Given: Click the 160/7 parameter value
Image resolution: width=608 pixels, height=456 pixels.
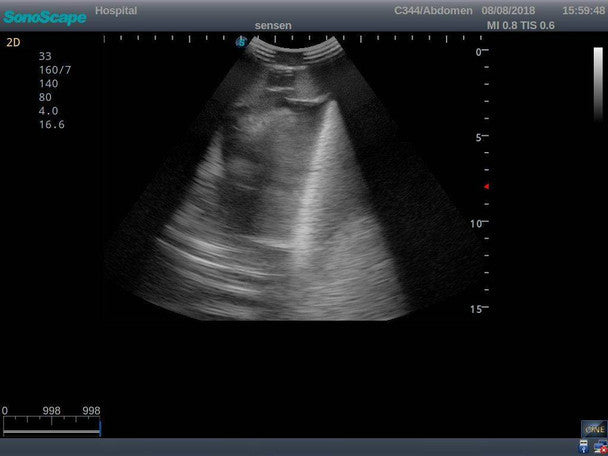Looking at the screenshot, I should click(55, 70).
